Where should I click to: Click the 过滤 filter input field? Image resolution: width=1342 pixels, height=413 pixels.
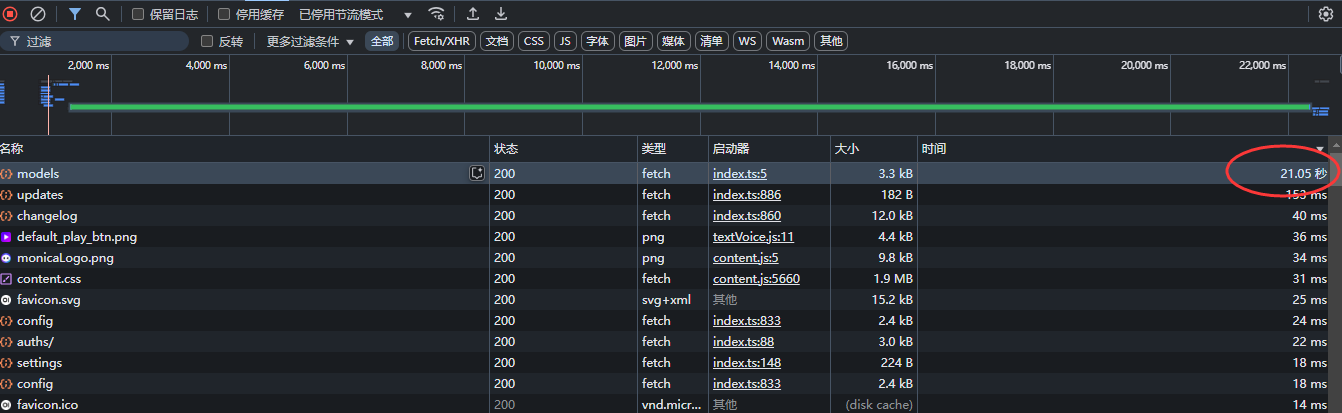pos(100,41)
